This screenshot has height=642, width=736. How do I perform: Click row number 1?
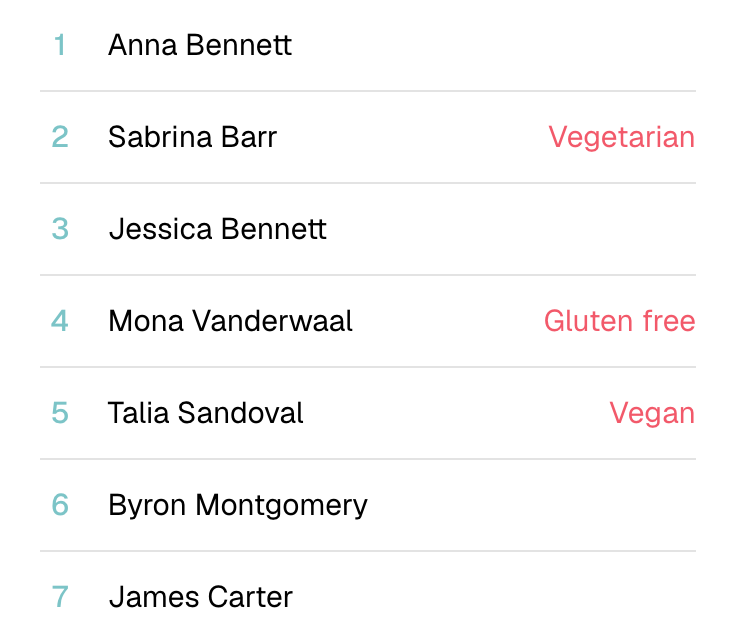click(x=60, y=45)
